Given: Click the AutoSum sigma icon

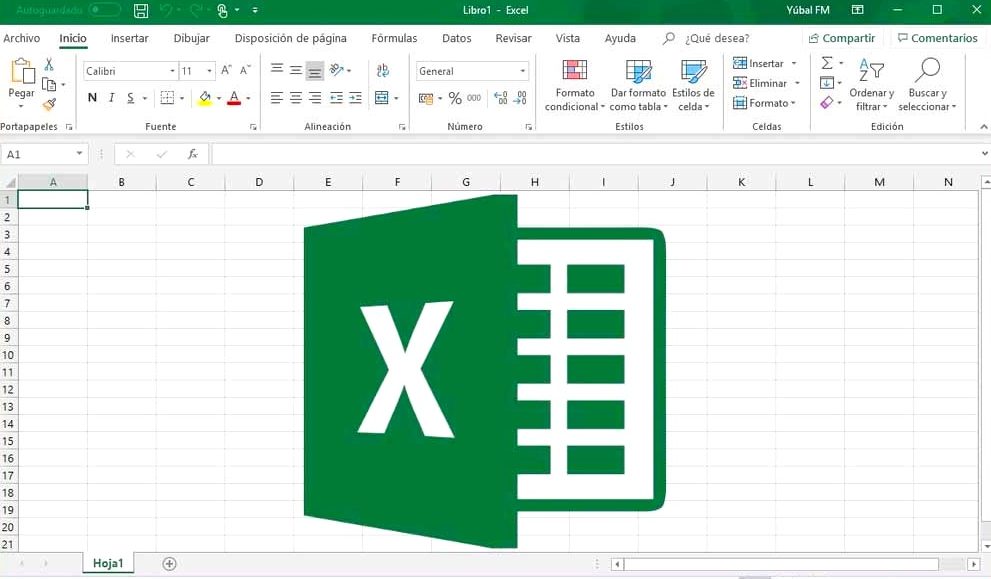Looking at the screenshot, I should pyautogui.click(x=827, y=63).
